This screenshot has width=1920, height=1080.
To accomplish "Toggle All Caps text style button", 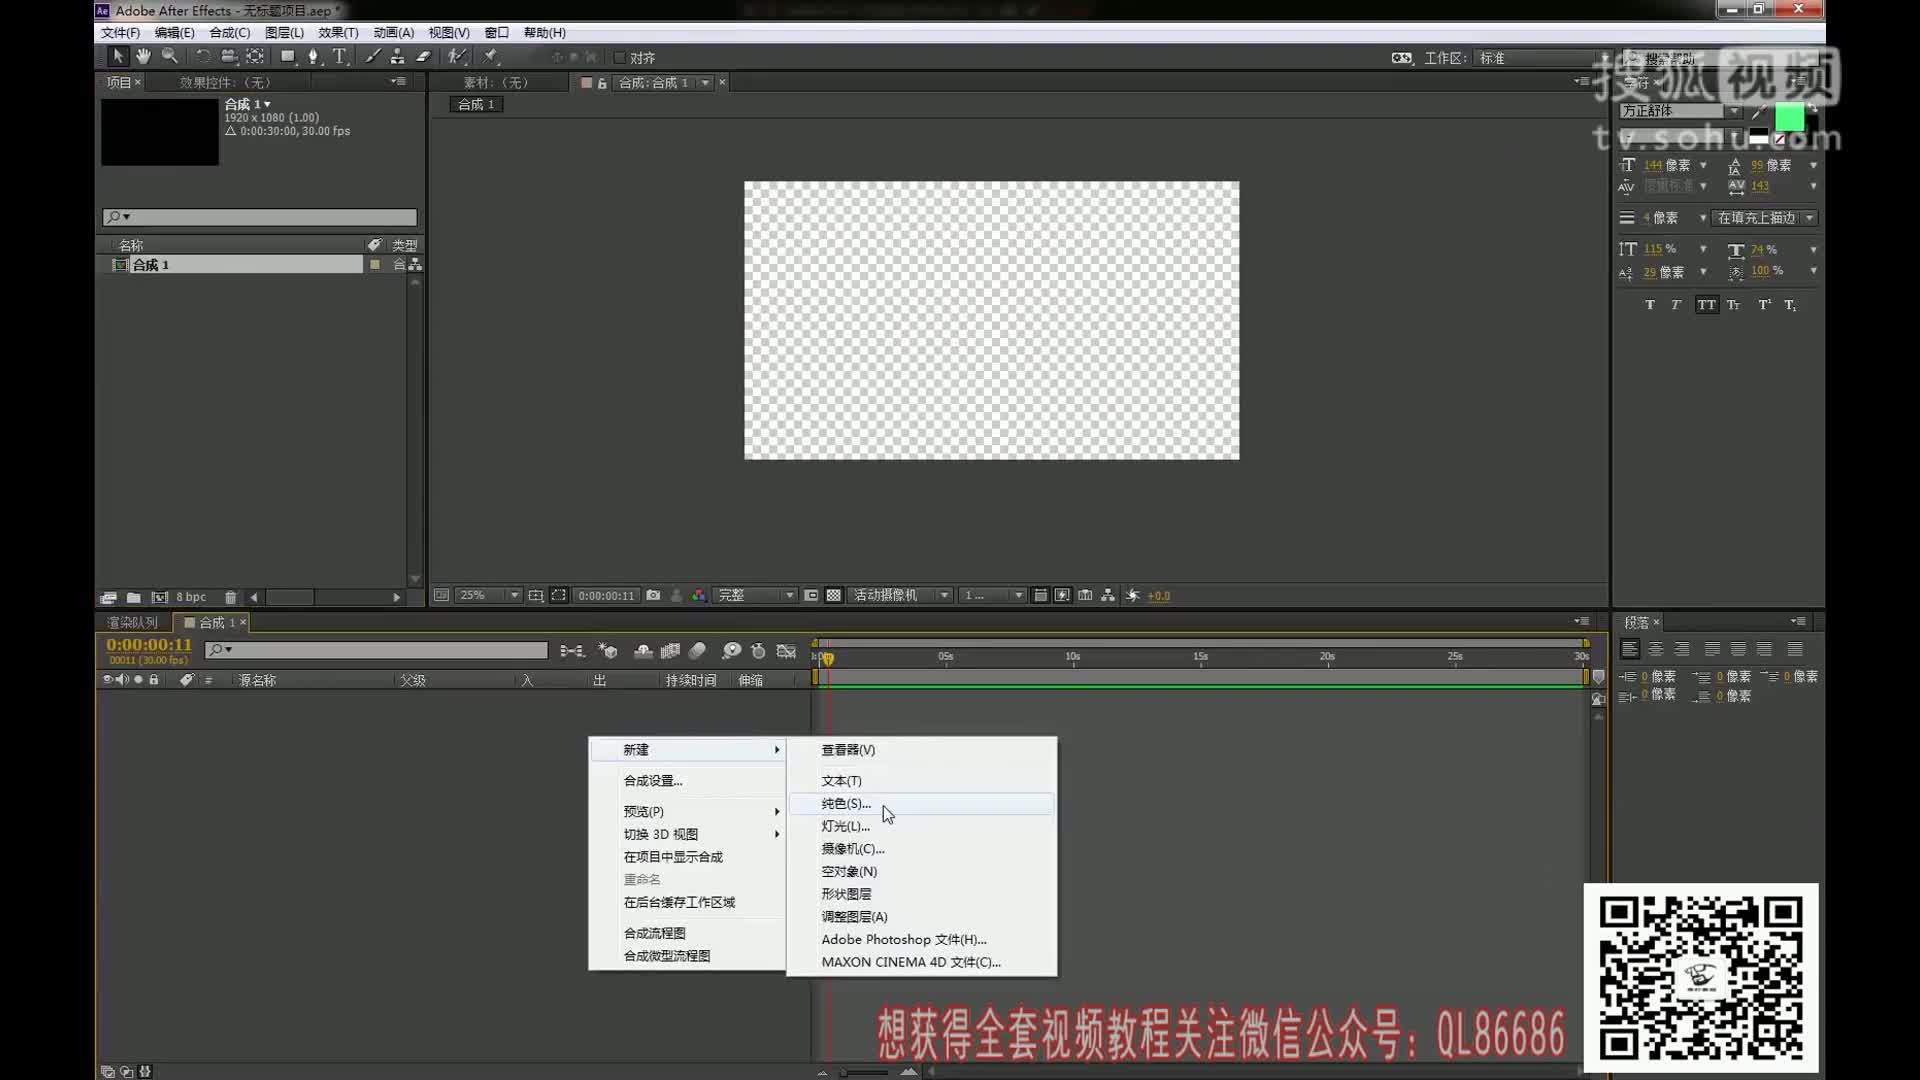I will point(1706,305).
